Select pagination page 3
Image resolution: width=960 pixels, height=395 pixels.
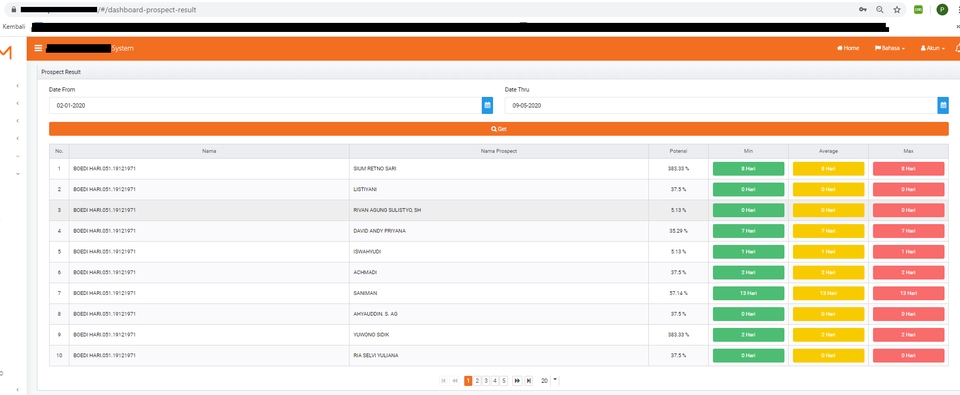click(486, 381)
